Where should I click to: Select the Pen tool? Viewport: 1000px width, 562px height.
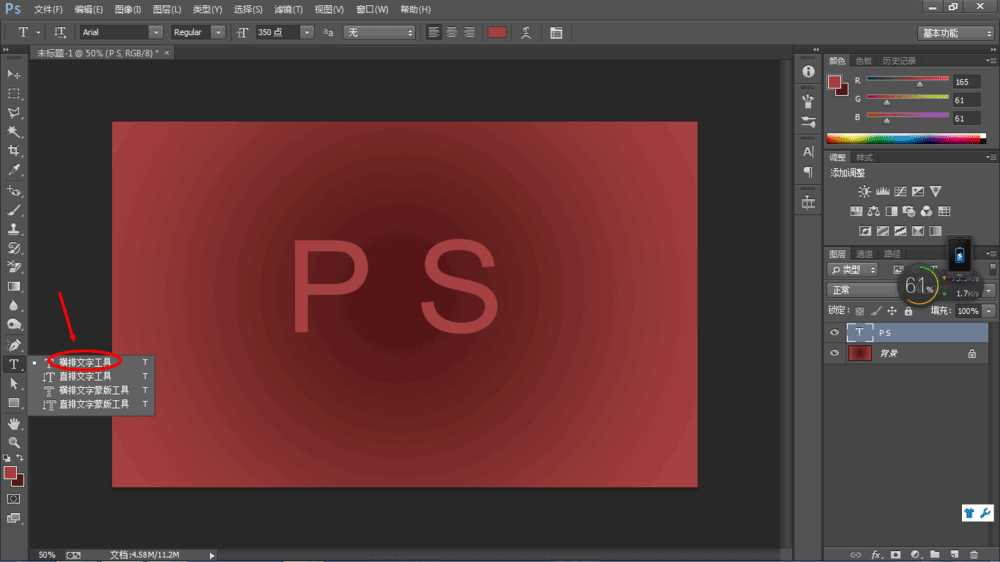(14, 345)
